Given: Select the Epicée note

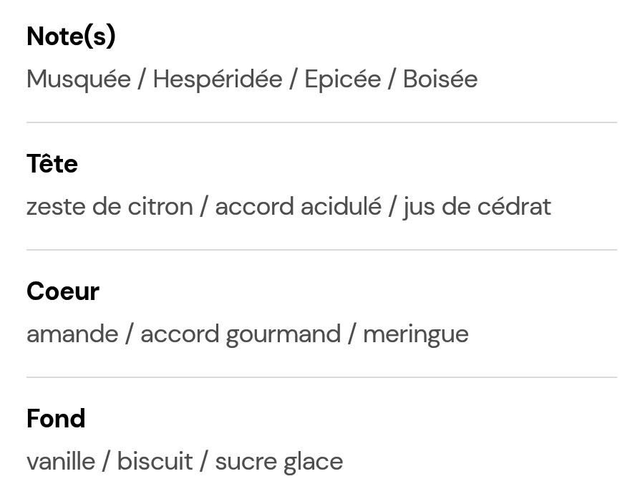Looking at the screenshot, I should tap(342, 80).
